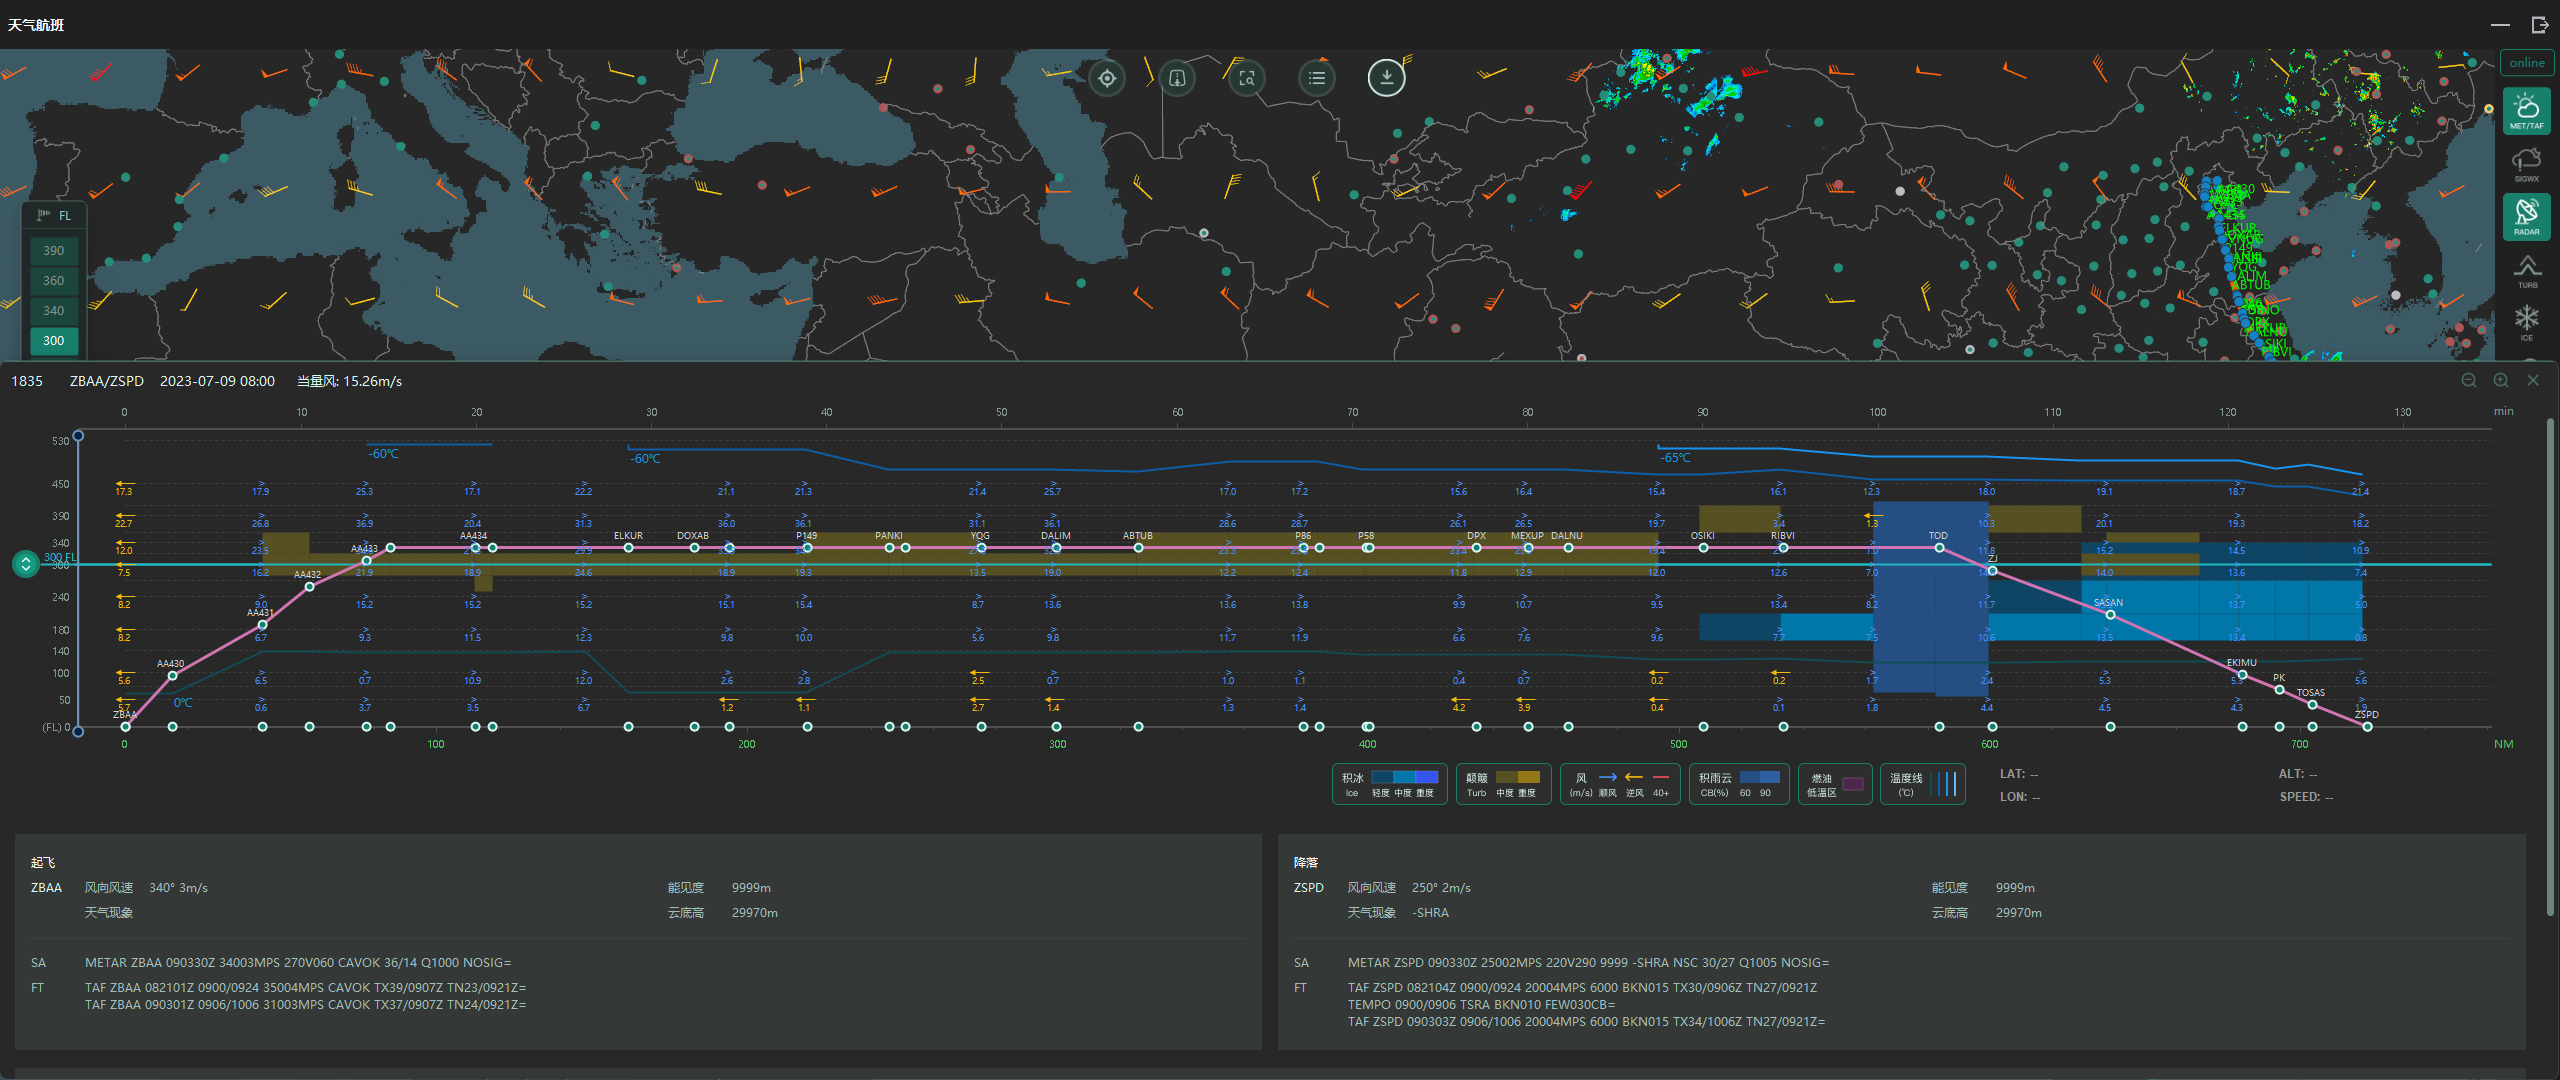Click ZBAA wind value 340° 3m/s

click(178, 888)
